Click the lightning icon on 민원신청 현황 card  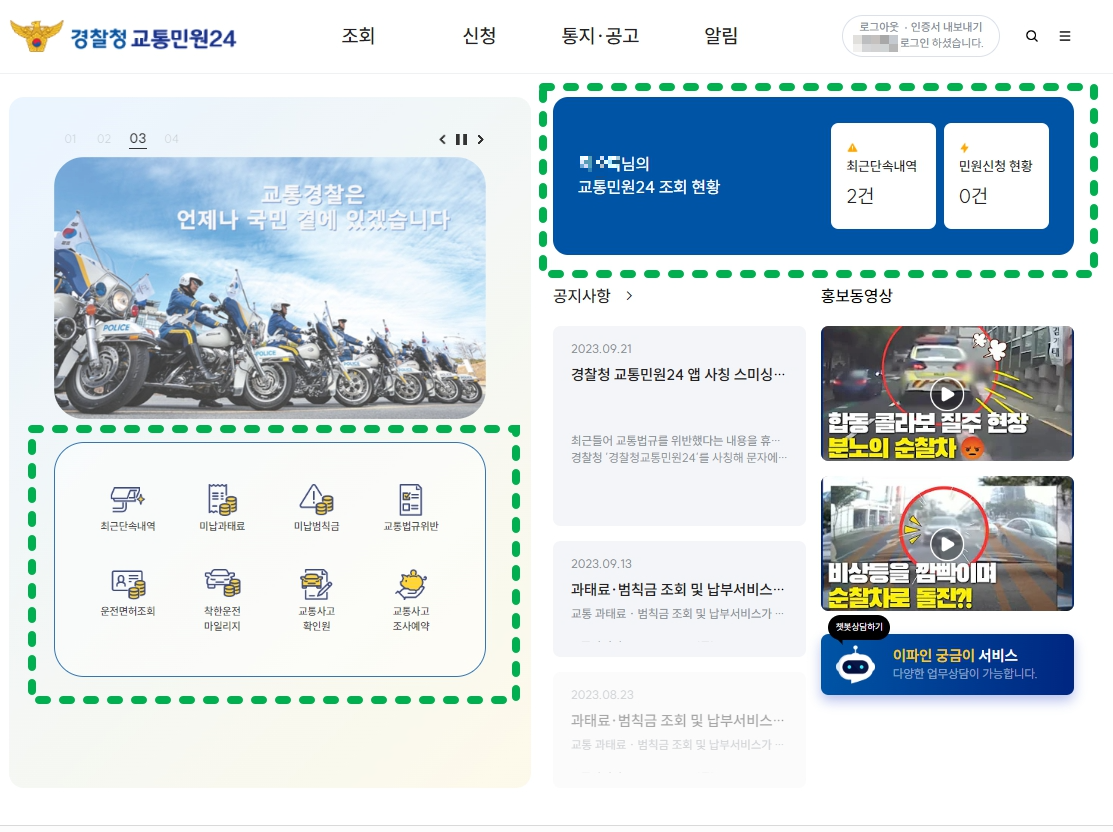964,148
